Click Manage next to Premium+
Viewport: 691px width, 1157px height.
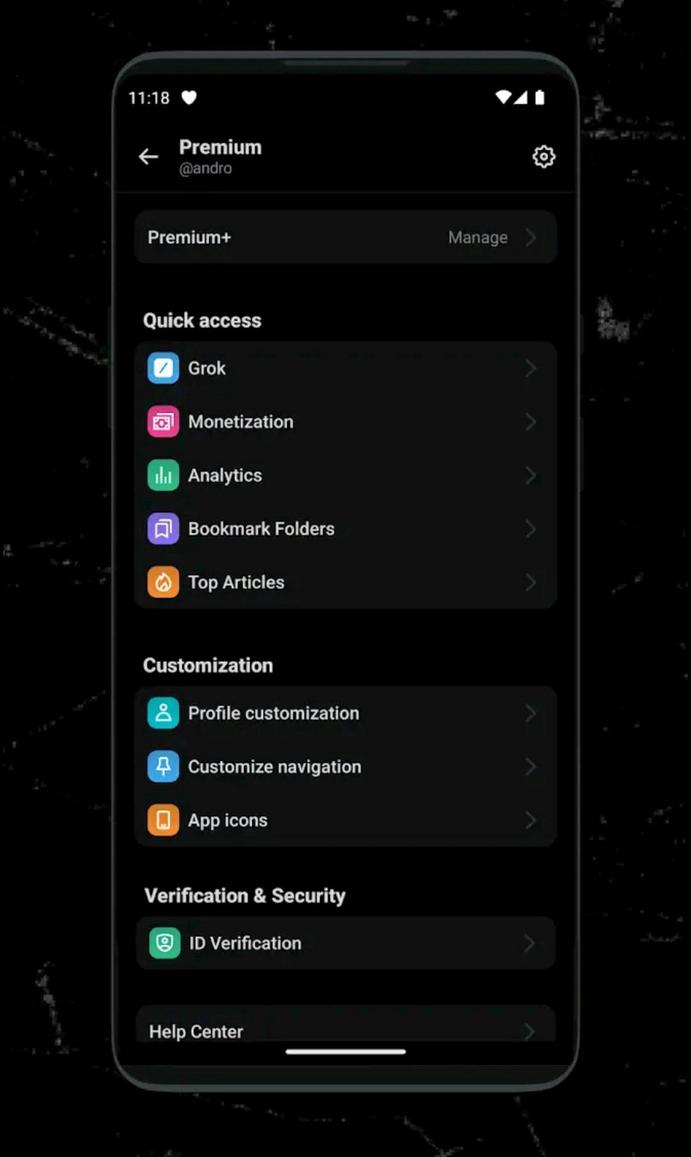477,237
